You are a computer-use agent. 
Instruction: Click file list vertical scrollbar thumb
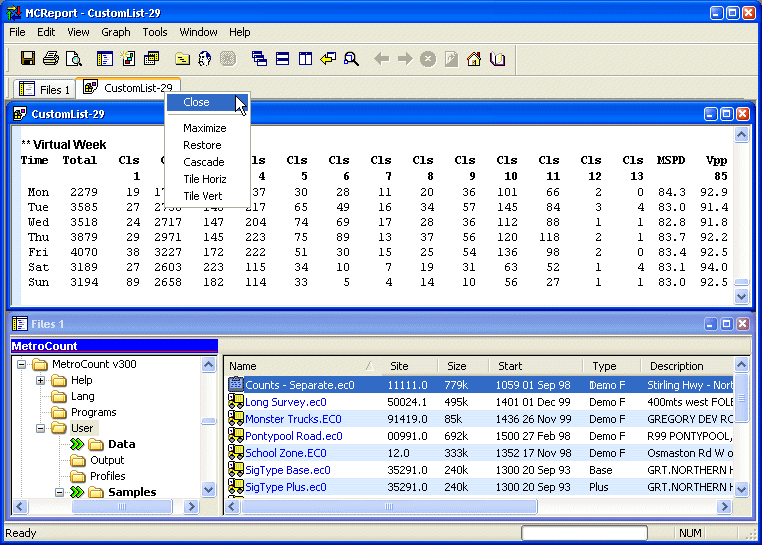point(741,398)
